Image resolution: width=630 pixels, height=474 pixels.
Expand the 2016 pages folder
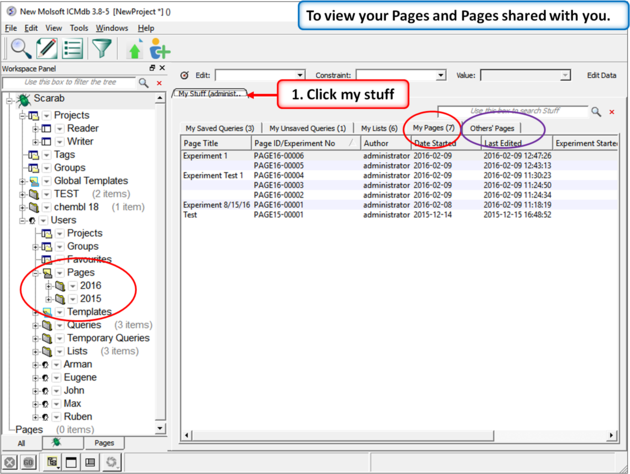point(49,286)
